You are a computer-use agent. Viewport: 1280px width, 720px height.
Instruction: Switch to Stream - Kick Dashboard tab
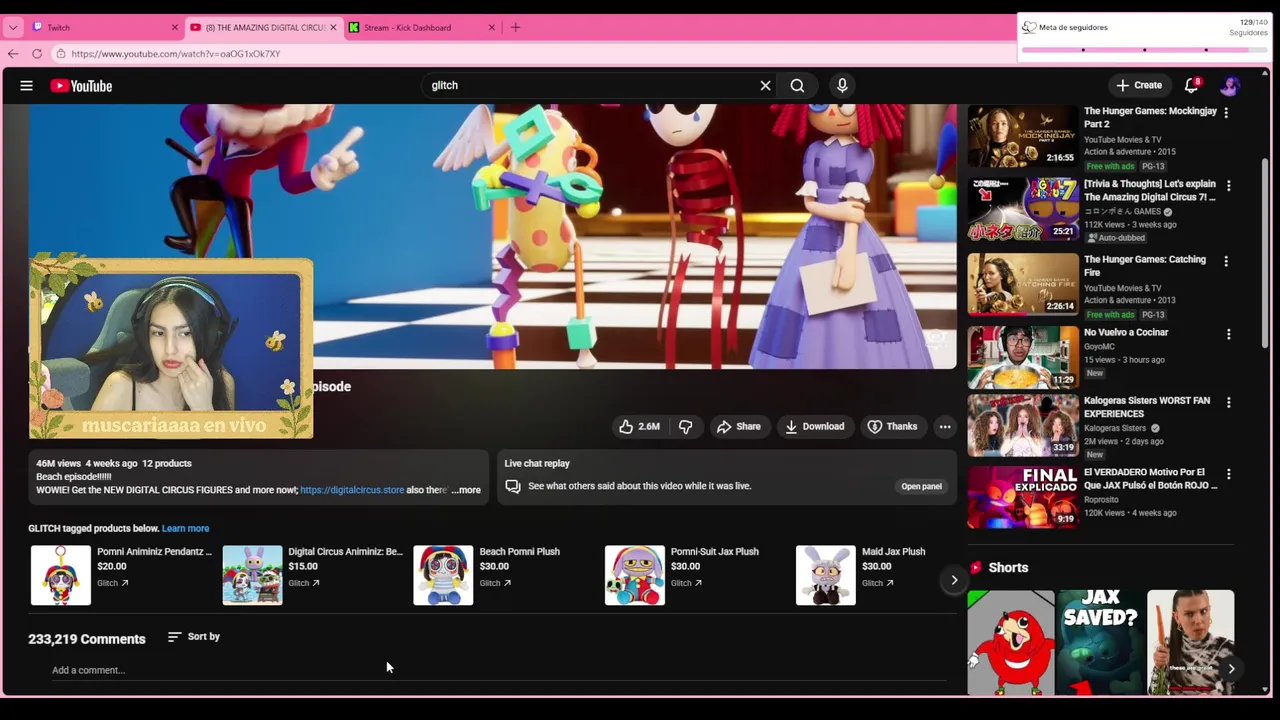tap(423, 27)
